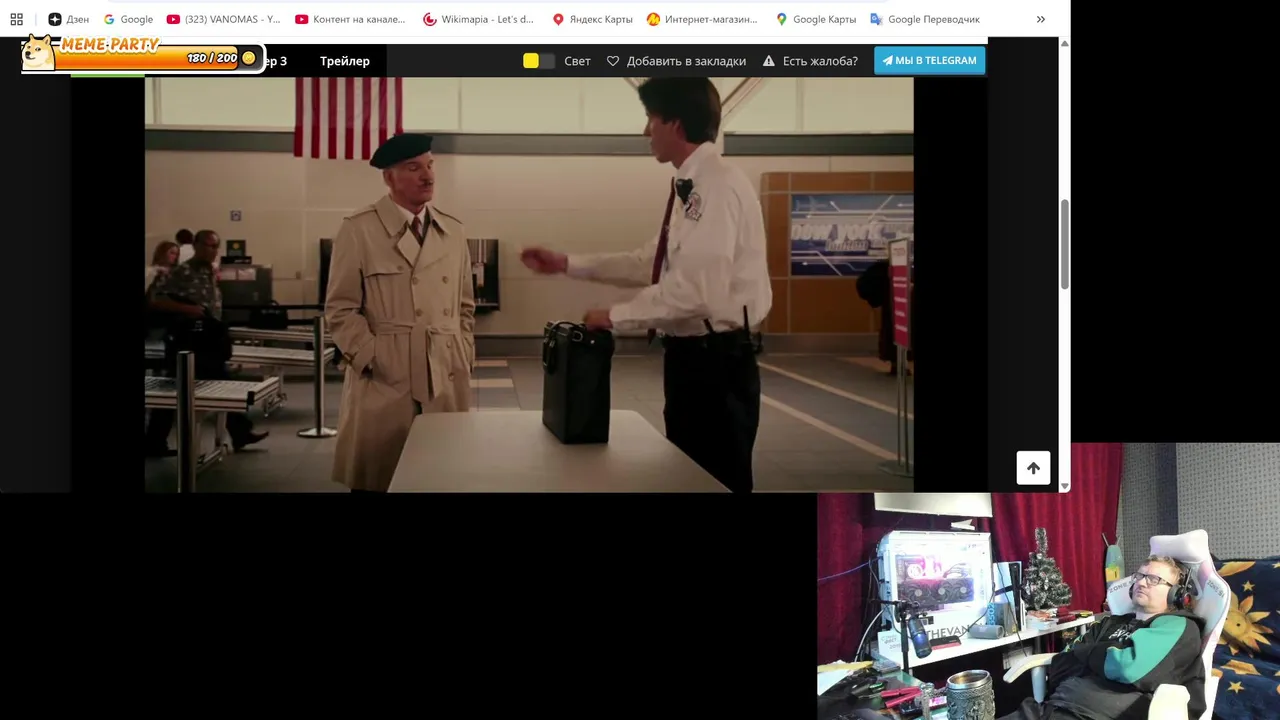Click the scroll-to-top arrow button
Image resolution: width=1280 pixels, height=720 pixels.
[x=1033, y=468]
